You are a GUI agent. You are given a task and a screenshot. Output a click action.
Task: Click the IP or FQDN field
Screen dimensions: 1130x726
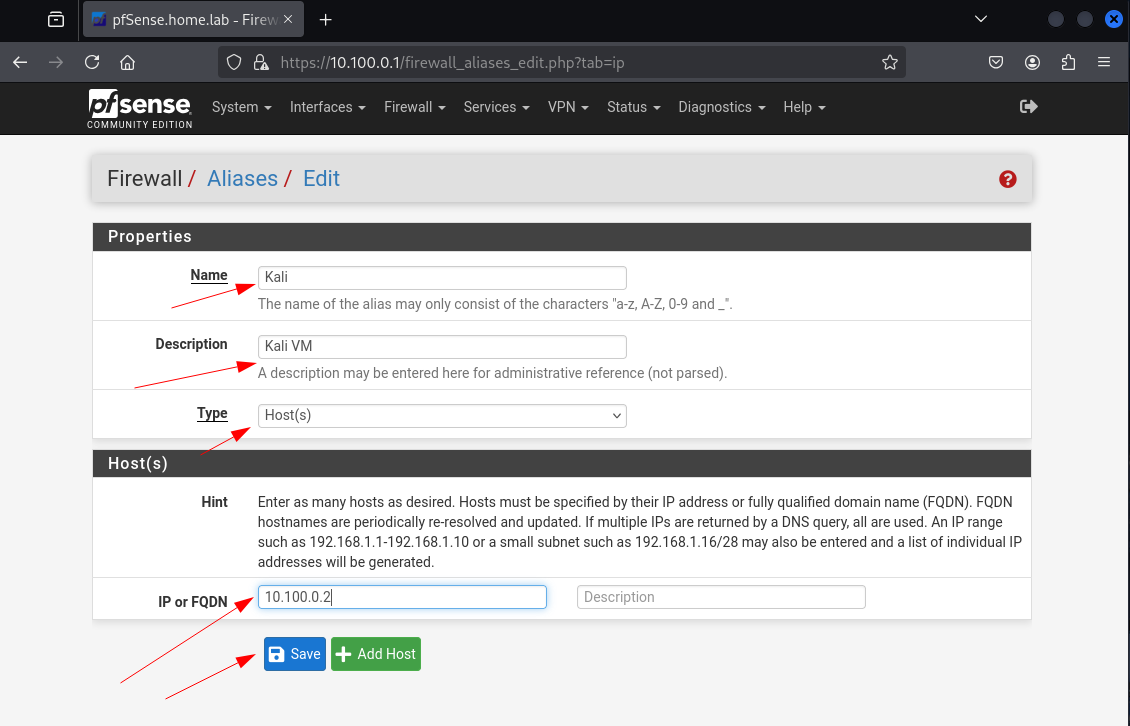(x=402, y=597)
